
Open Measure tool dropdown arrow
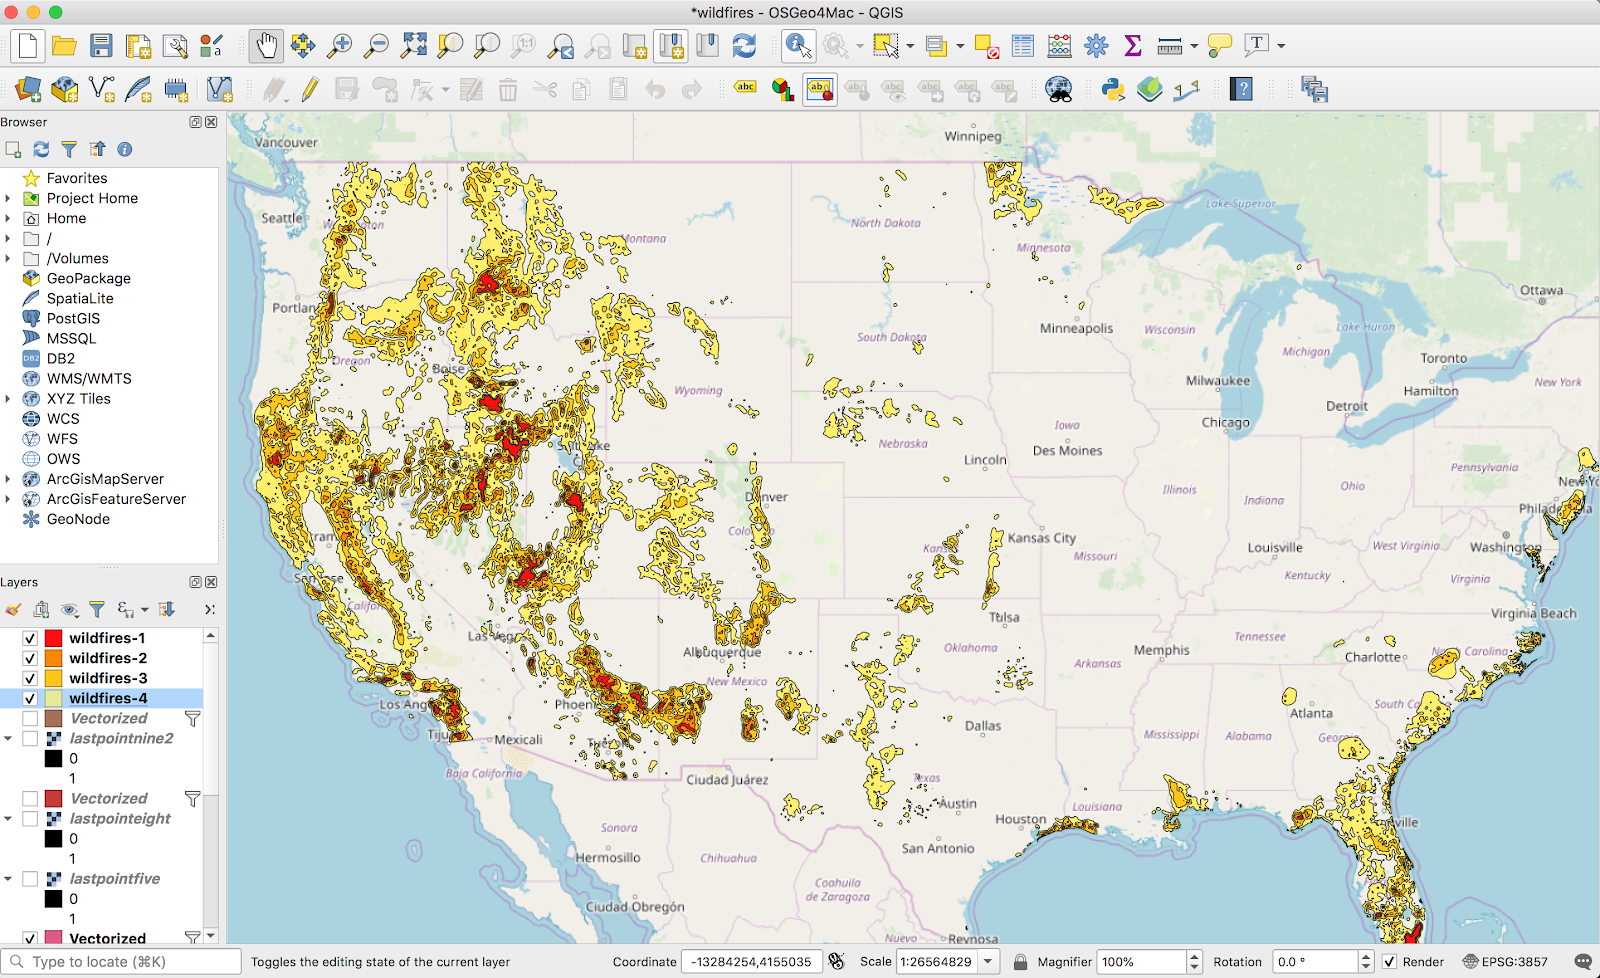click(1194, 46)
